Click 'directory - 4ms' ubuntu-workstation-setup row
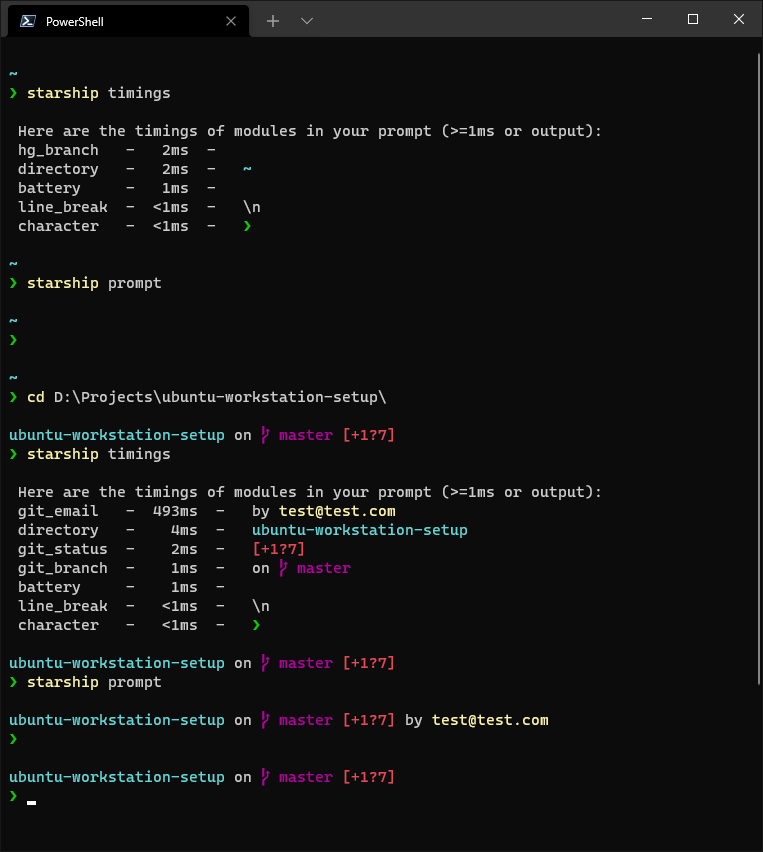This screenshot has height=852, width=763. click(x=242, y=530)
